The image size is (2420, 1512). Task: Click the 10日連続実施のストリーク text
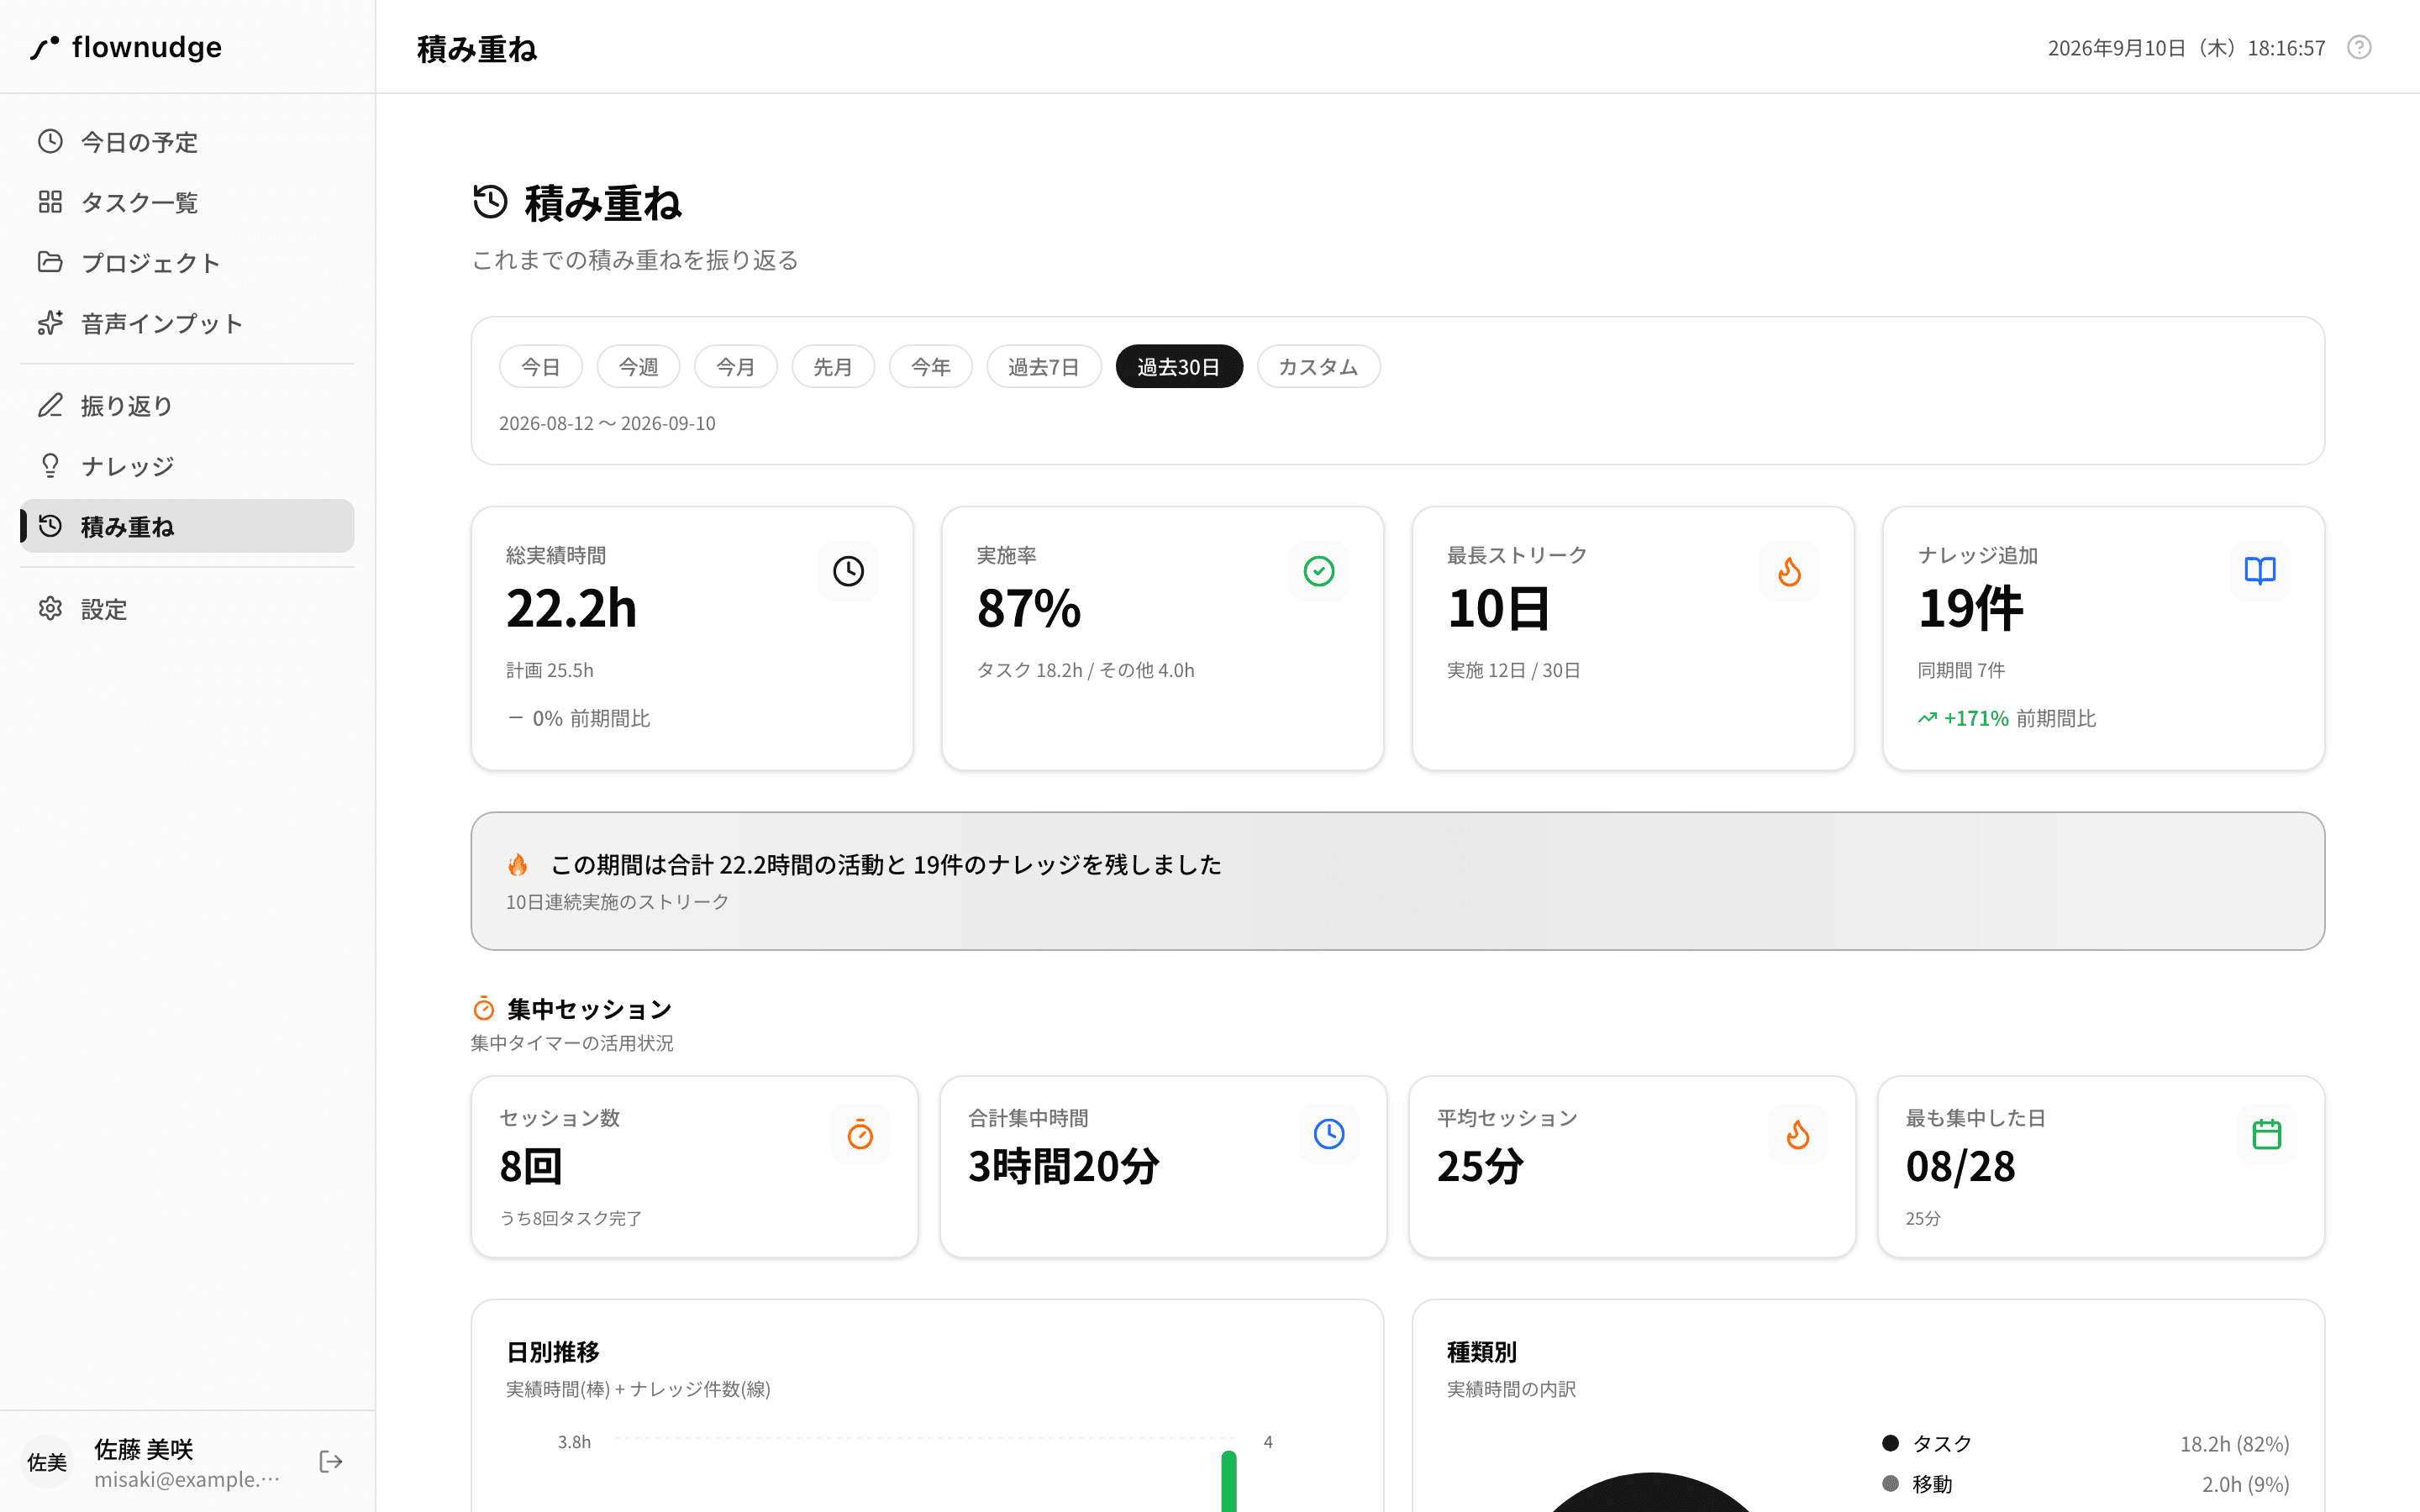617,901
